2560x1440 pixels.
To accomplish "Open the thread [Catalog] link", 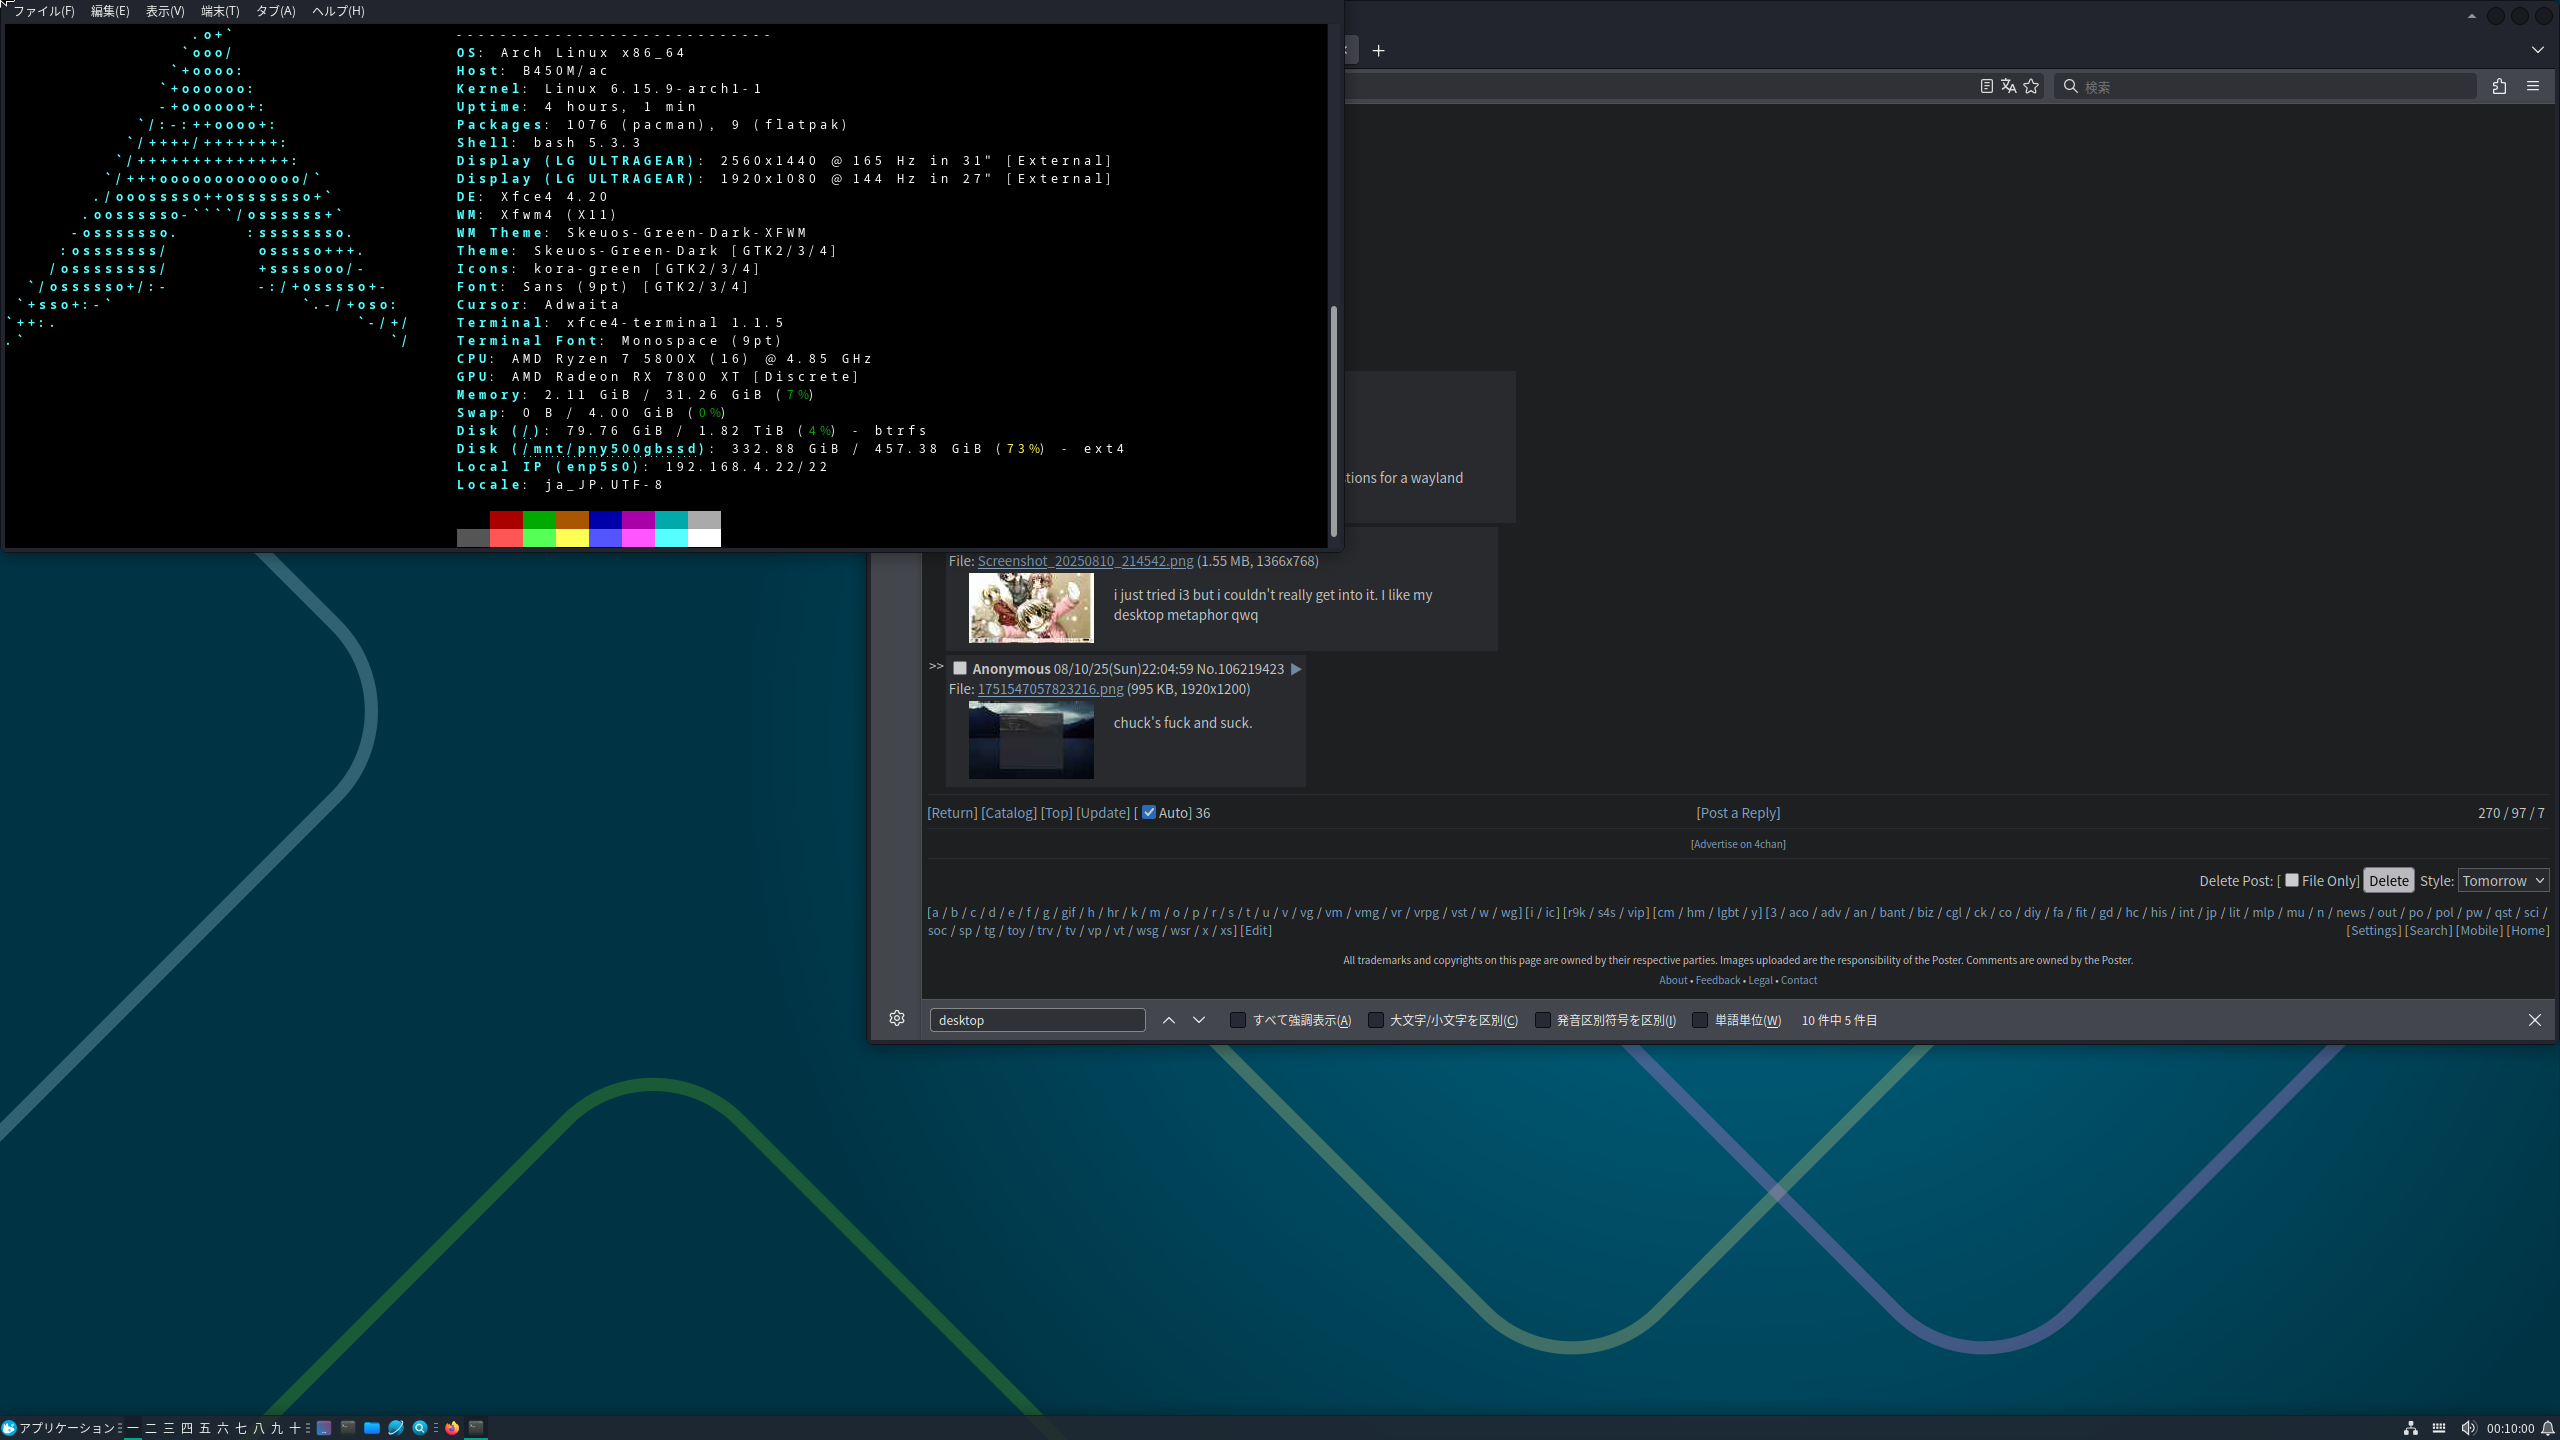I will tap(1008, 813).
